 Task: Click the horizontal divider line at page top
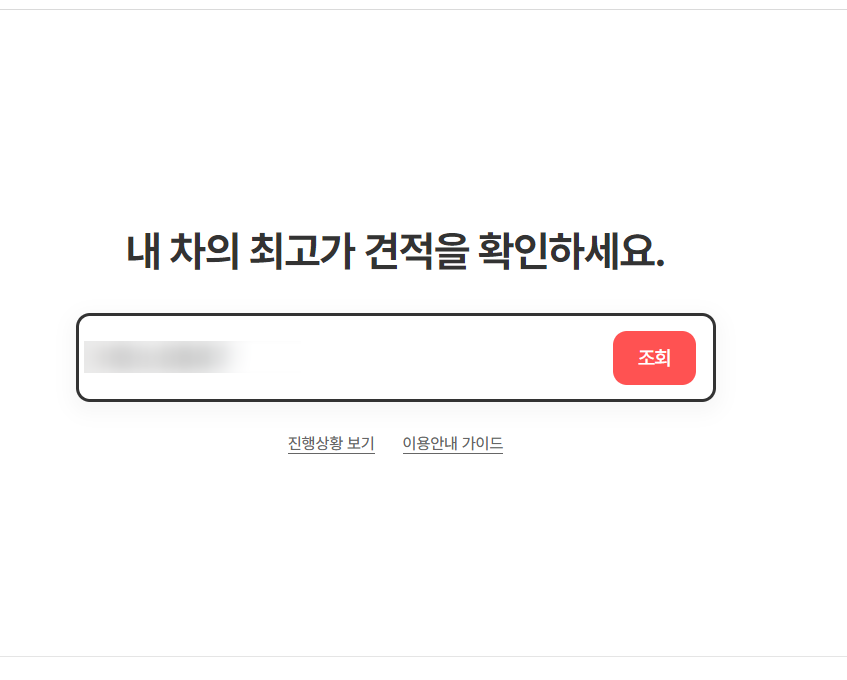pos(424,9)
